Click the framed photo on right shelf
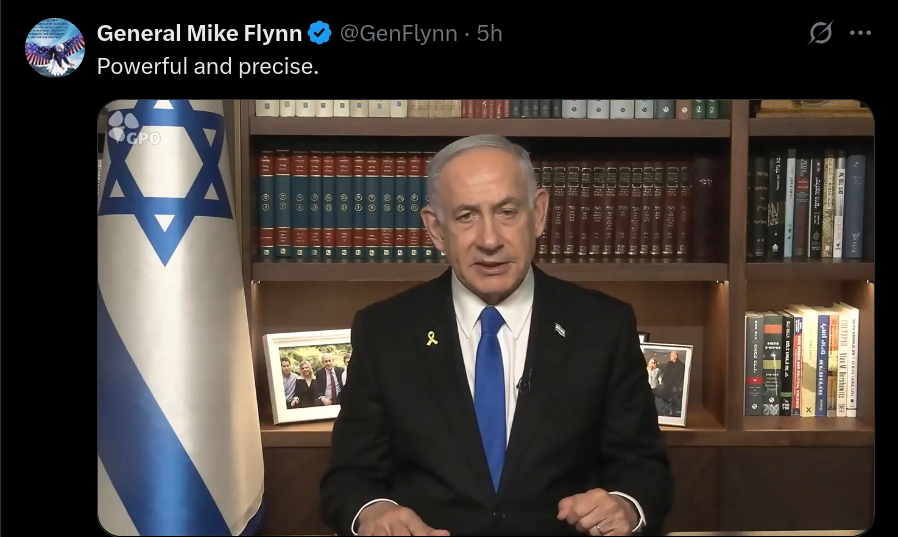The width and height of the screenshot is (898, 537). pos(665,383)
